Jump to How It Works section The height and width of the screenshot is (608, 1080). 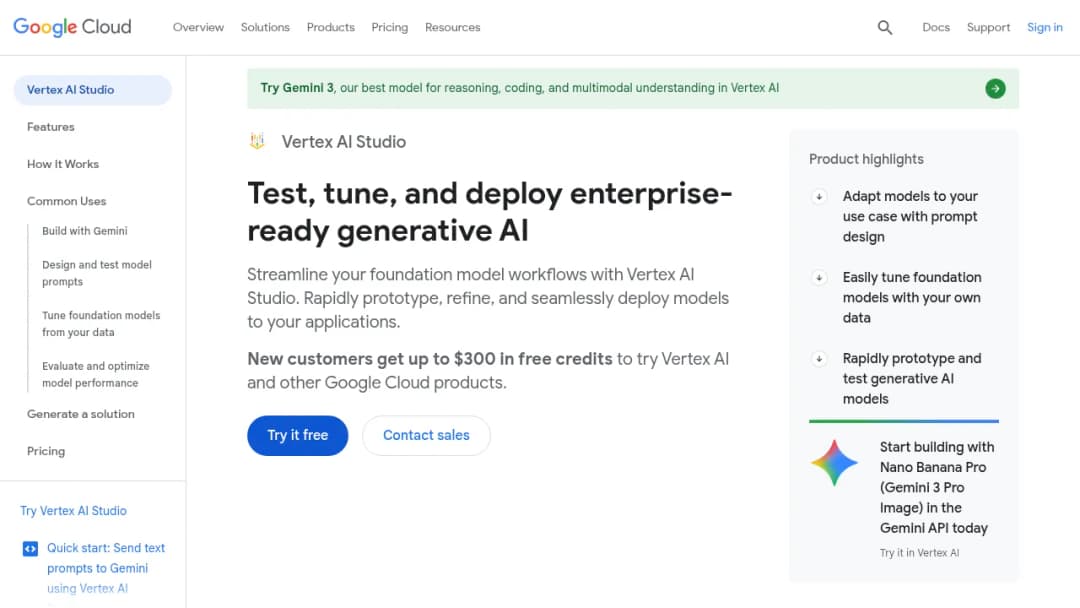(x=63, y=164)
